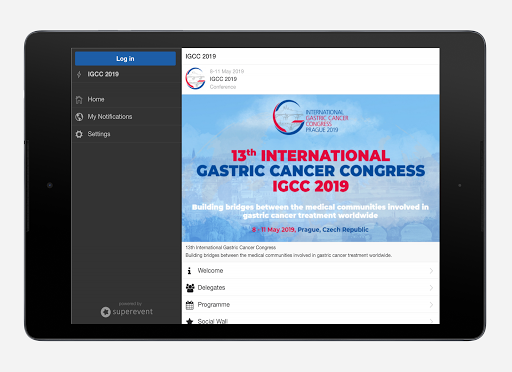Expand the Welcome row chevron
This screenshot has width=512, height=372.
(x=431, y=271)
